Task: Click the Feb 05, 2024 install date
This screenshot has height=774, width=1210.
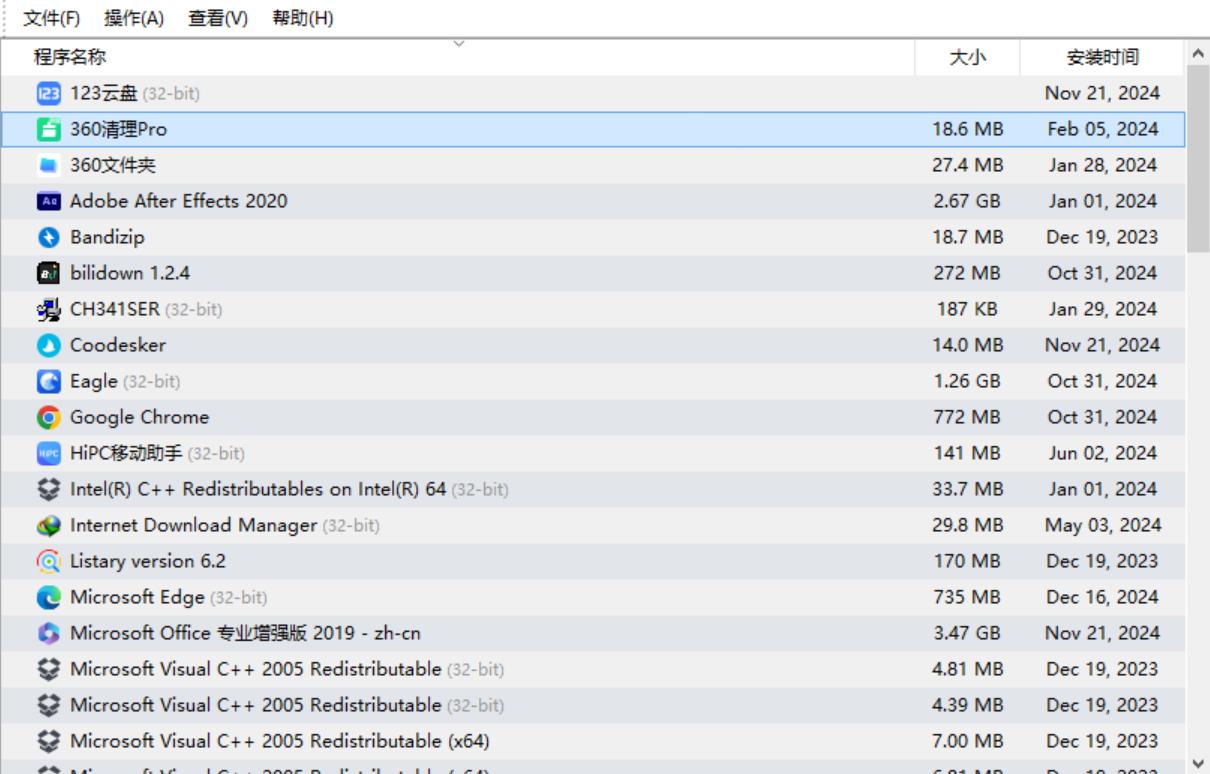Action: [x=1103, y=129]
